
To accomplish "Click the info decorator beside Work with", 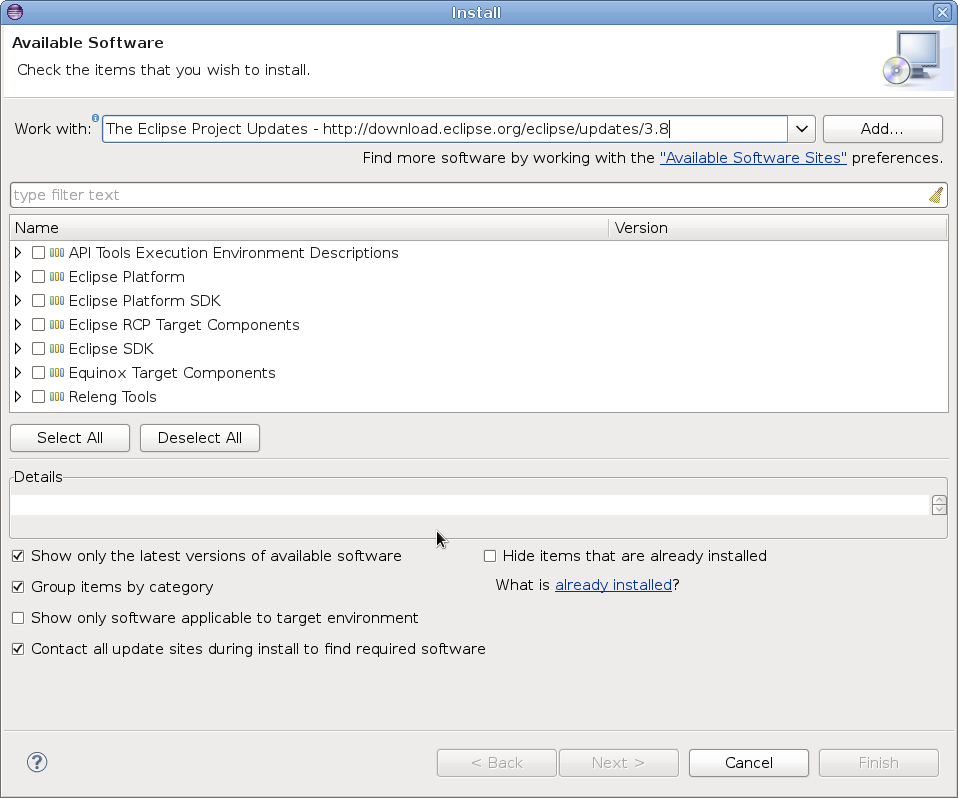I will [x=95, y=118].
